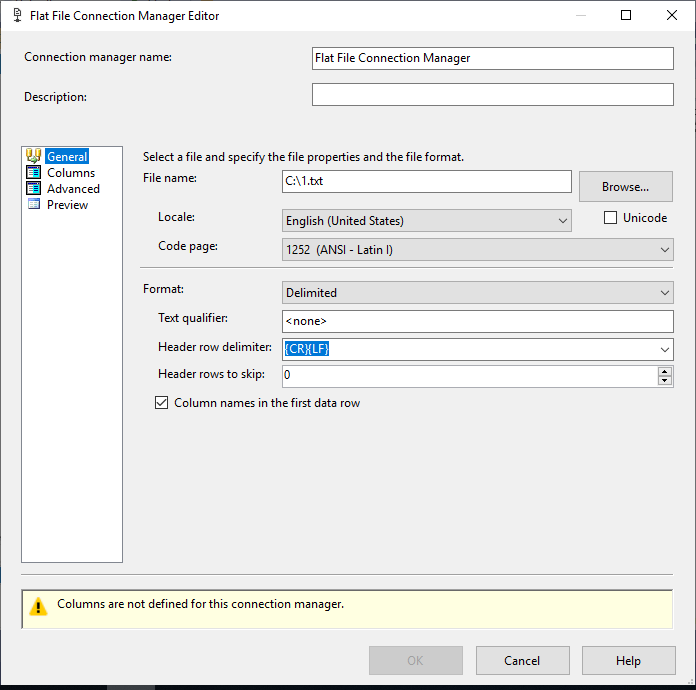Open the Format dropdown
696x690 pixels.
pos(664,293)
